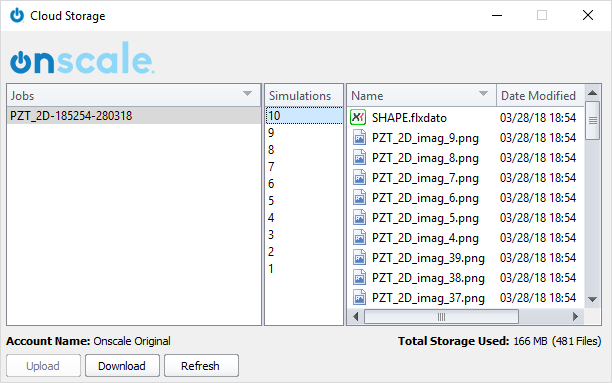Select simulation 6

304,183
